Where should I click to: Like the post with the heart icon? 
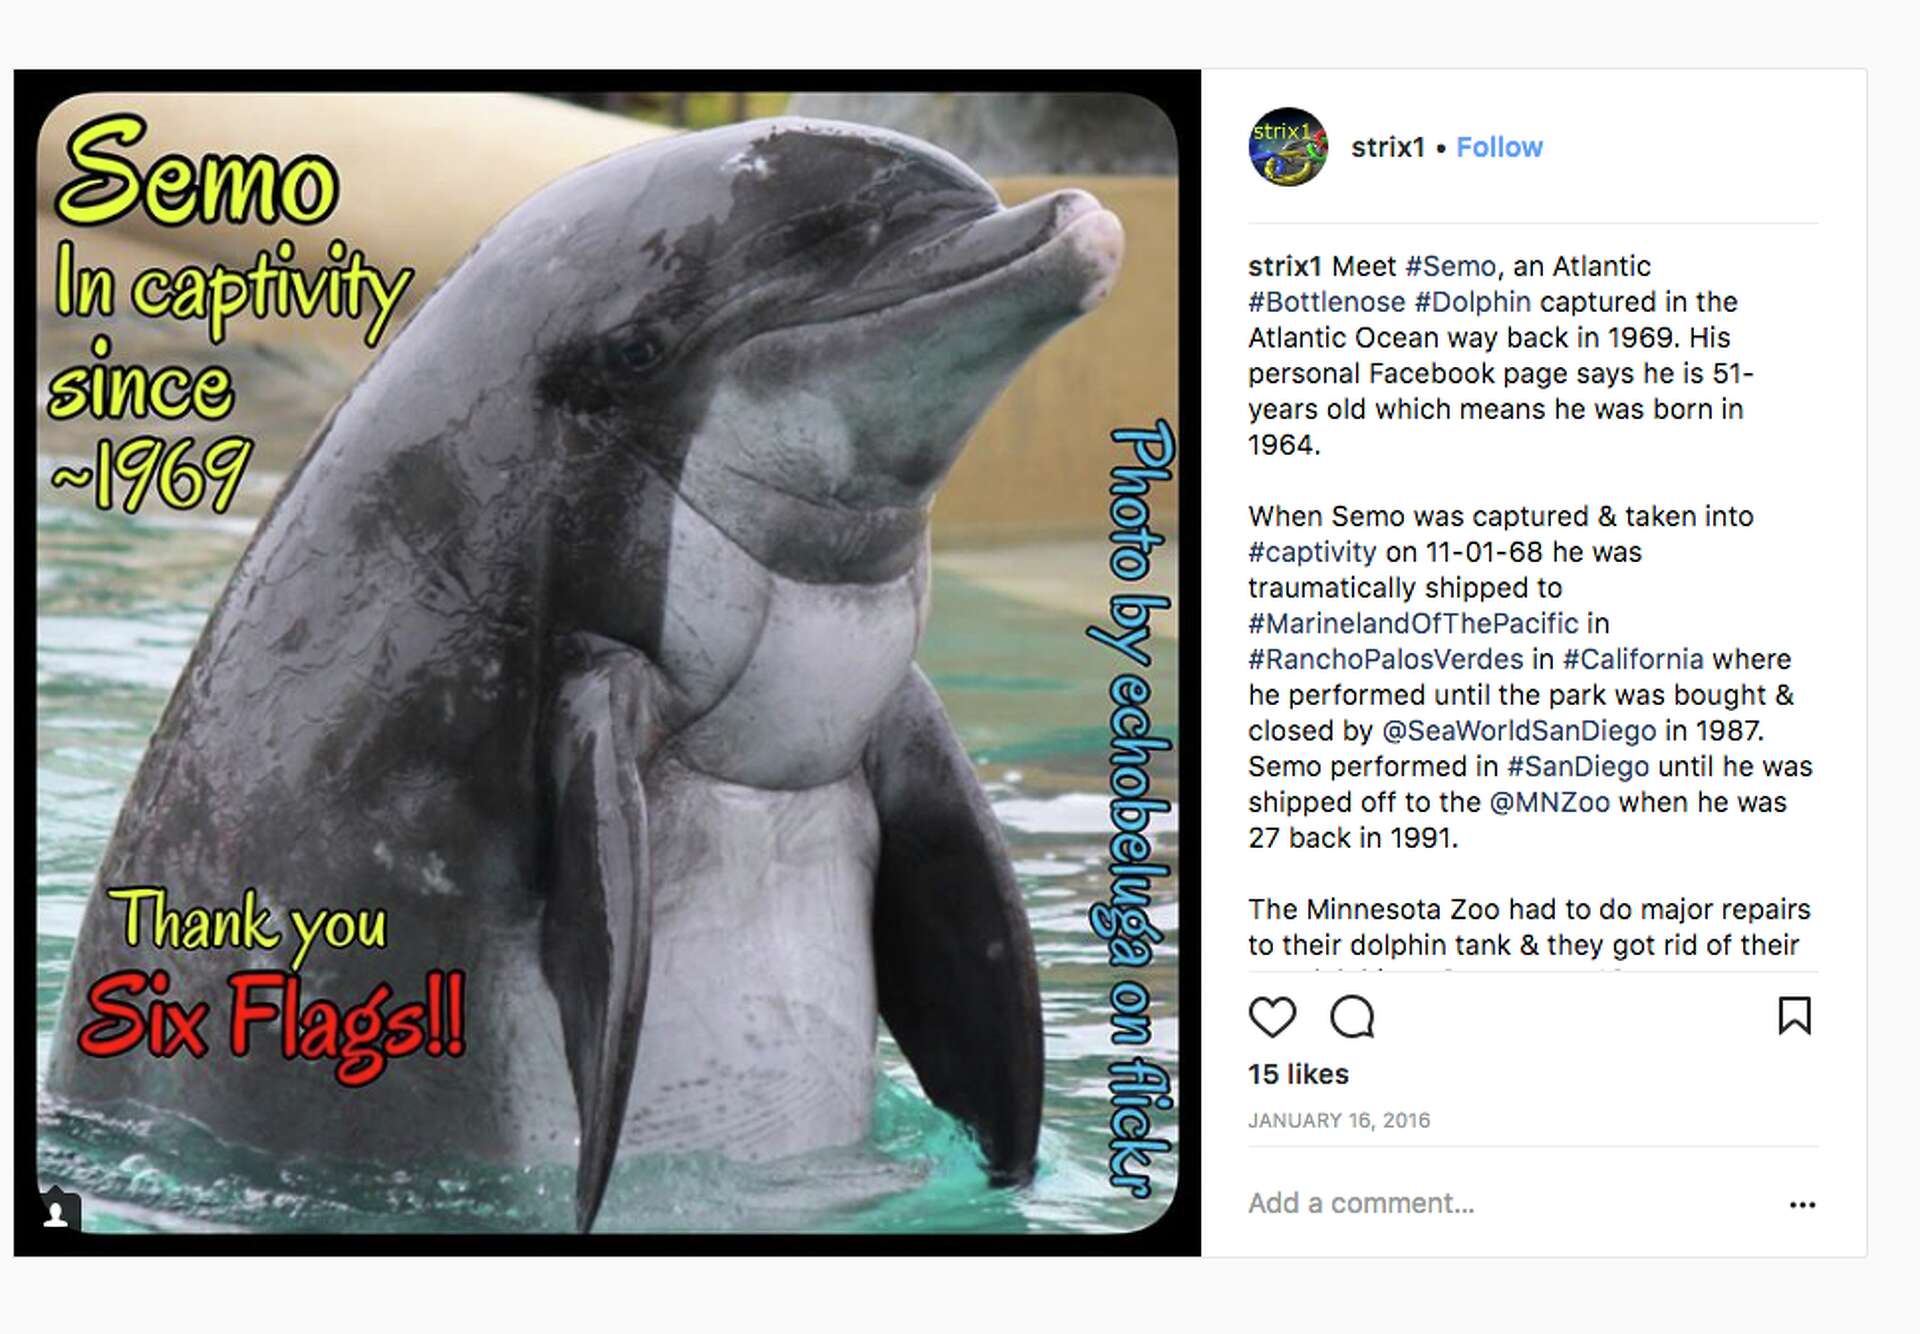coord(1272,1017)
